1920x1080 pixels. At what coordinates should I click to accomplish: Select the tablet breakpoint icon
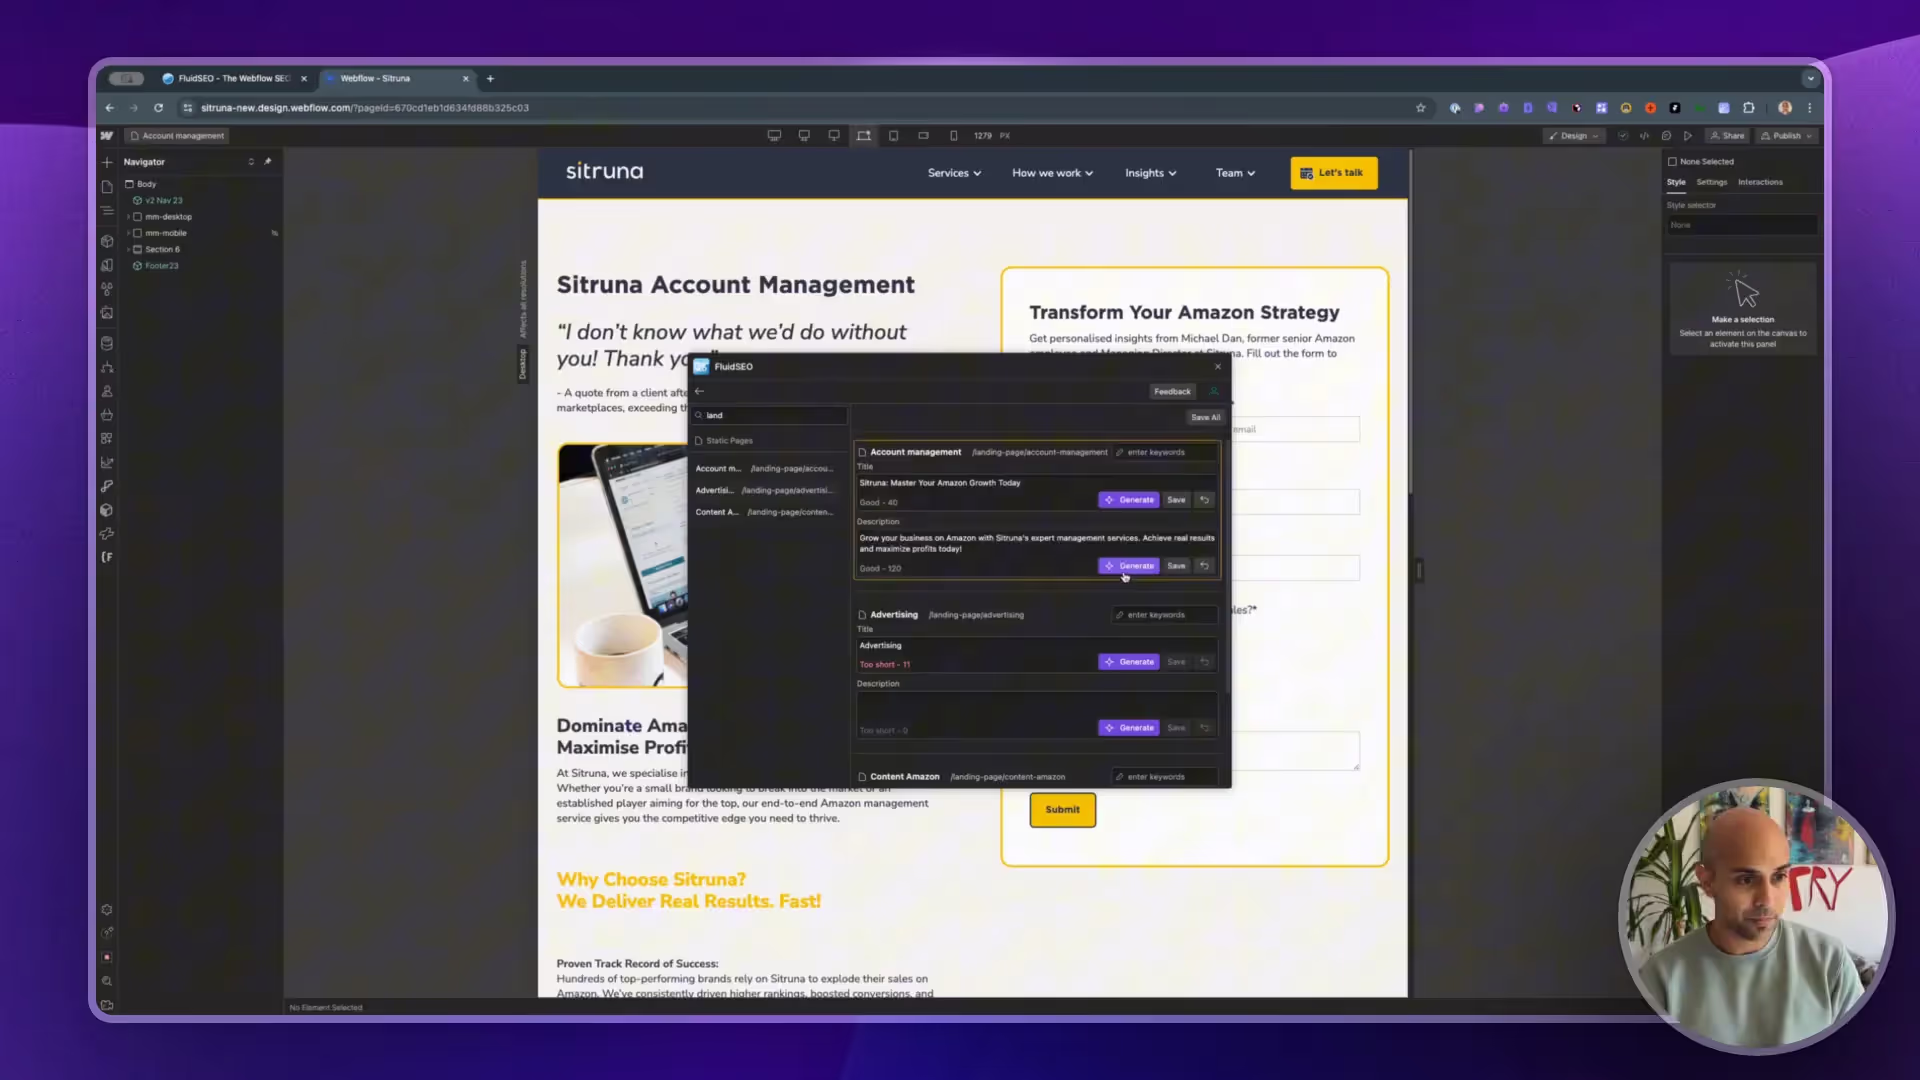pyautogui.click(x=894, y=136)
